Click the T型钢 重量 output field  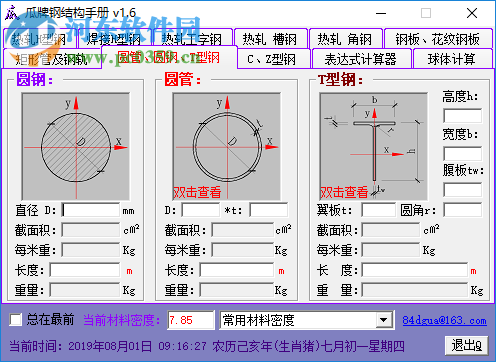click(415, 290)
